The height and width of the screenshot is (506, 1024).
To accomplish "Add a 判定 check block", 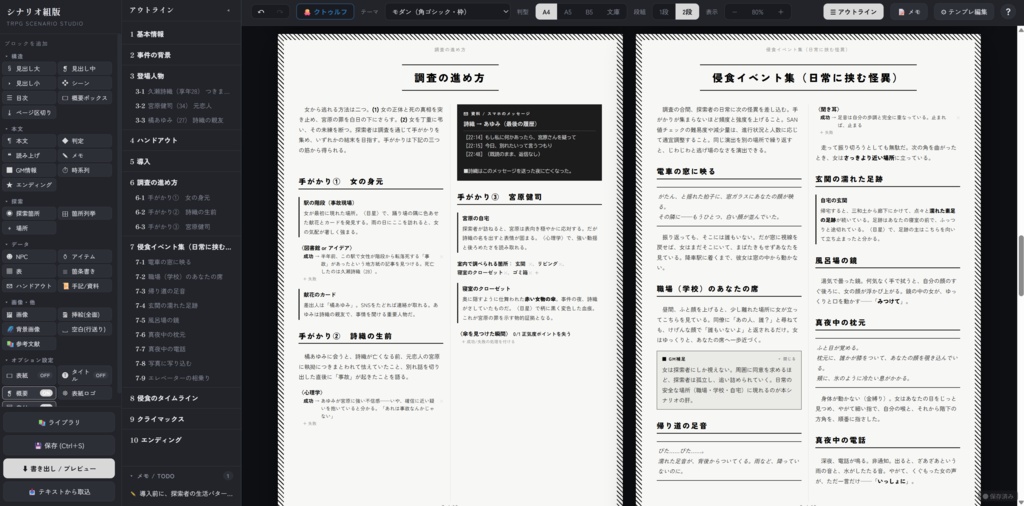I will [x=85, y=141].
